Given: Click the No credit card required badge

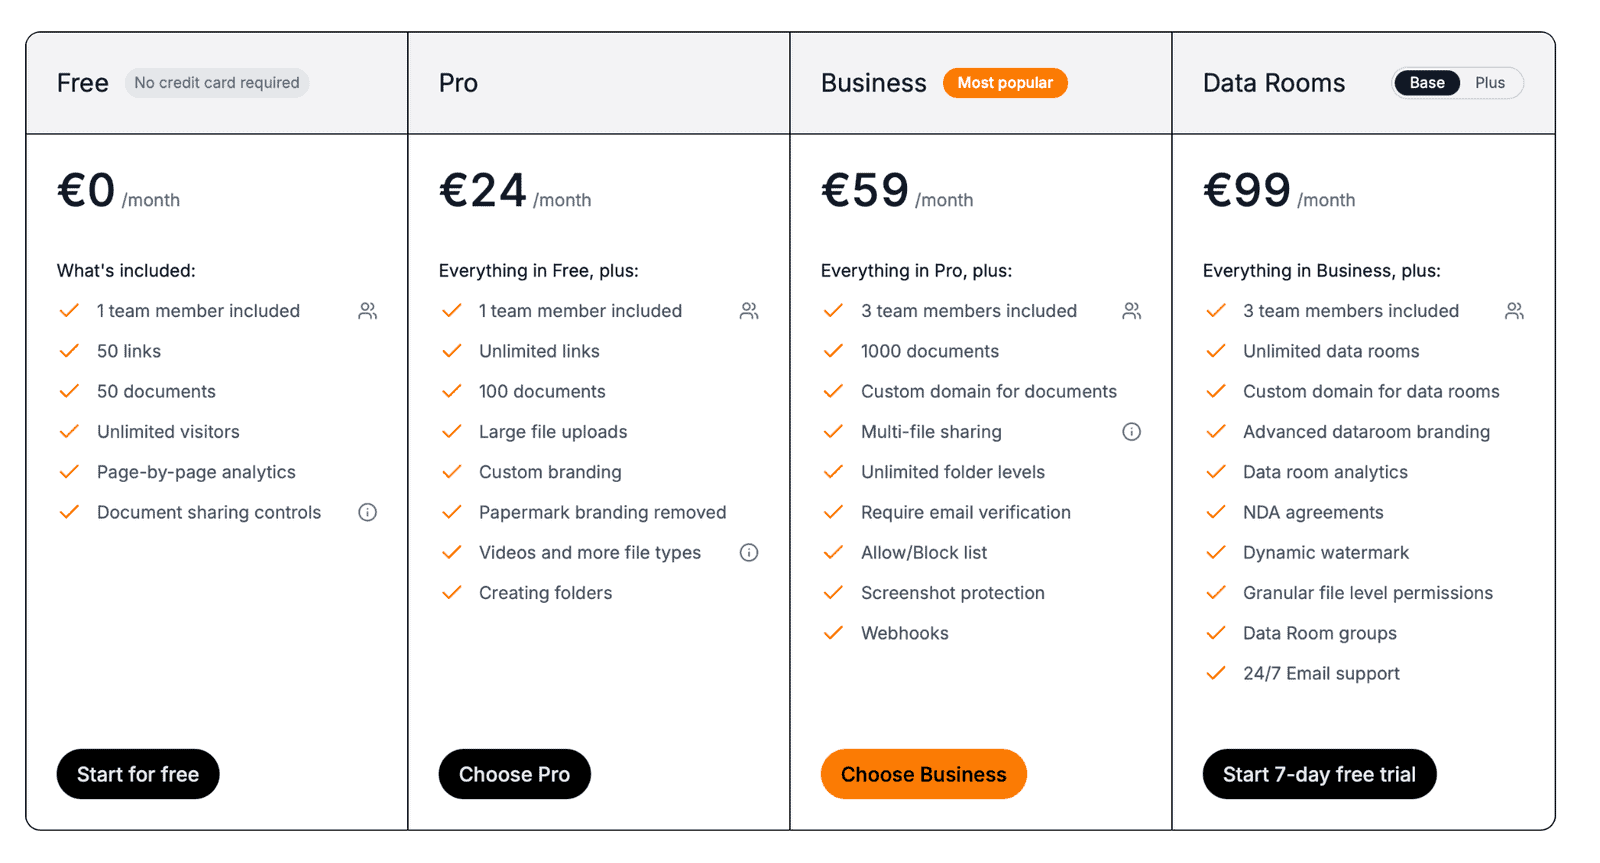Looking at the screenshot, I should click(217, 83).
